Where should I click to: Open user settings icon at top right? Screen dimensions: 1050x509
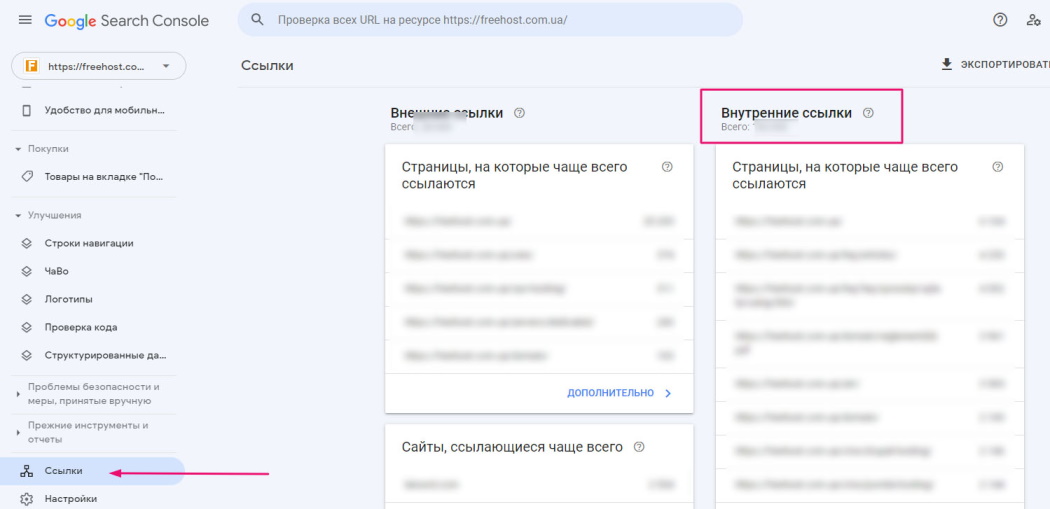1034,20
